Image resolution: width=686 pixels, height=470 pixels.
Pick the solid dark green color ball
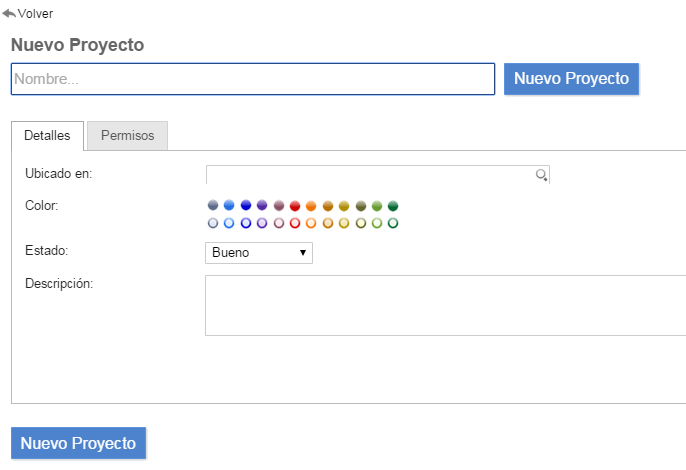click(393, 206)
